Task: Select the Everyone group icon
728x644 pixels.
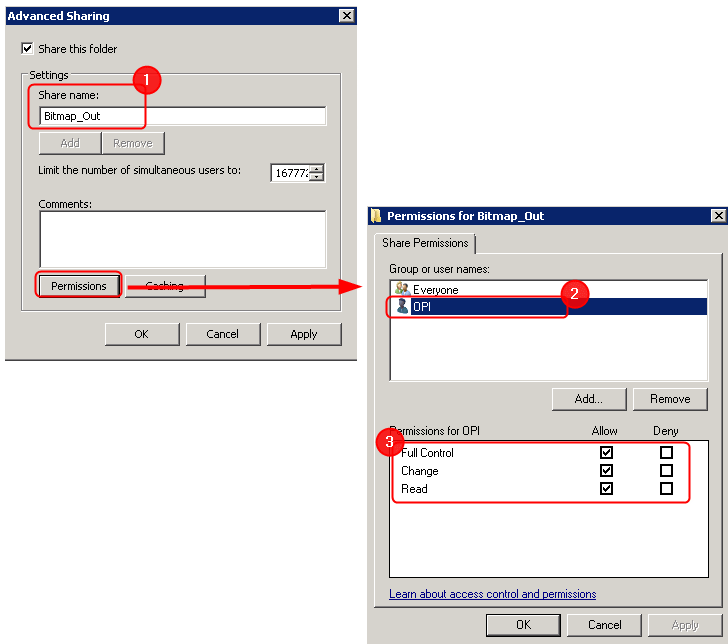Action: 402,289
